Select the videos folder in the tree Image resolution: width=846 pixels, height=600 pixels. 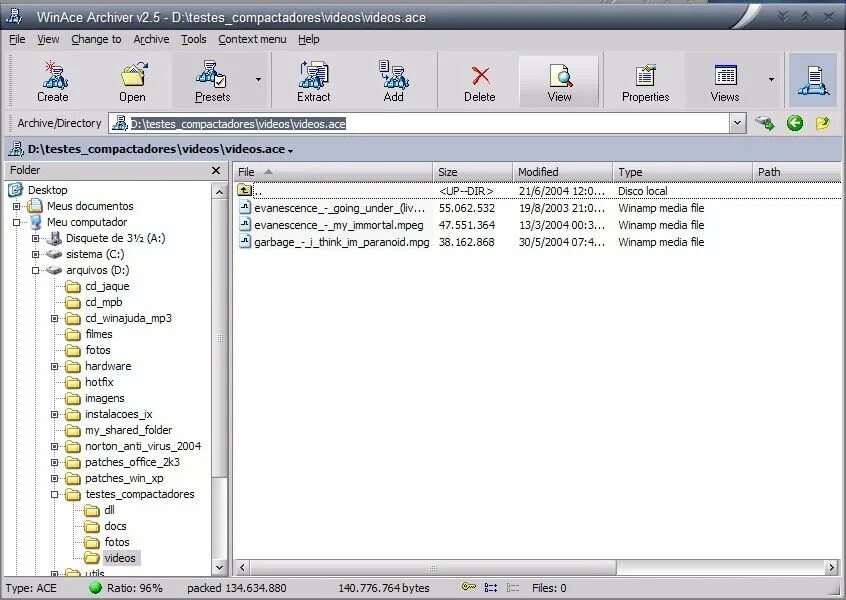pos(120,558)
